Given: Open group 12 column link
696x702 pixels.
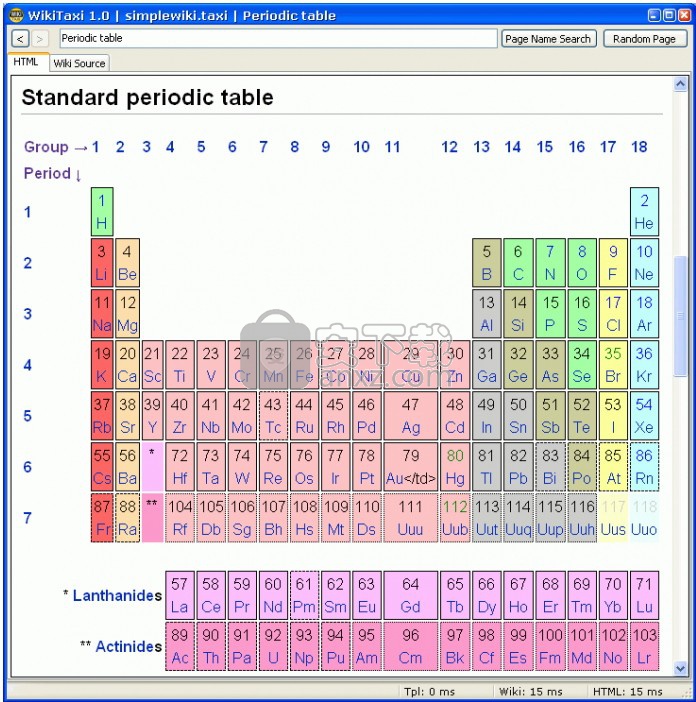Looking at the screenshot, I should 449,147.
